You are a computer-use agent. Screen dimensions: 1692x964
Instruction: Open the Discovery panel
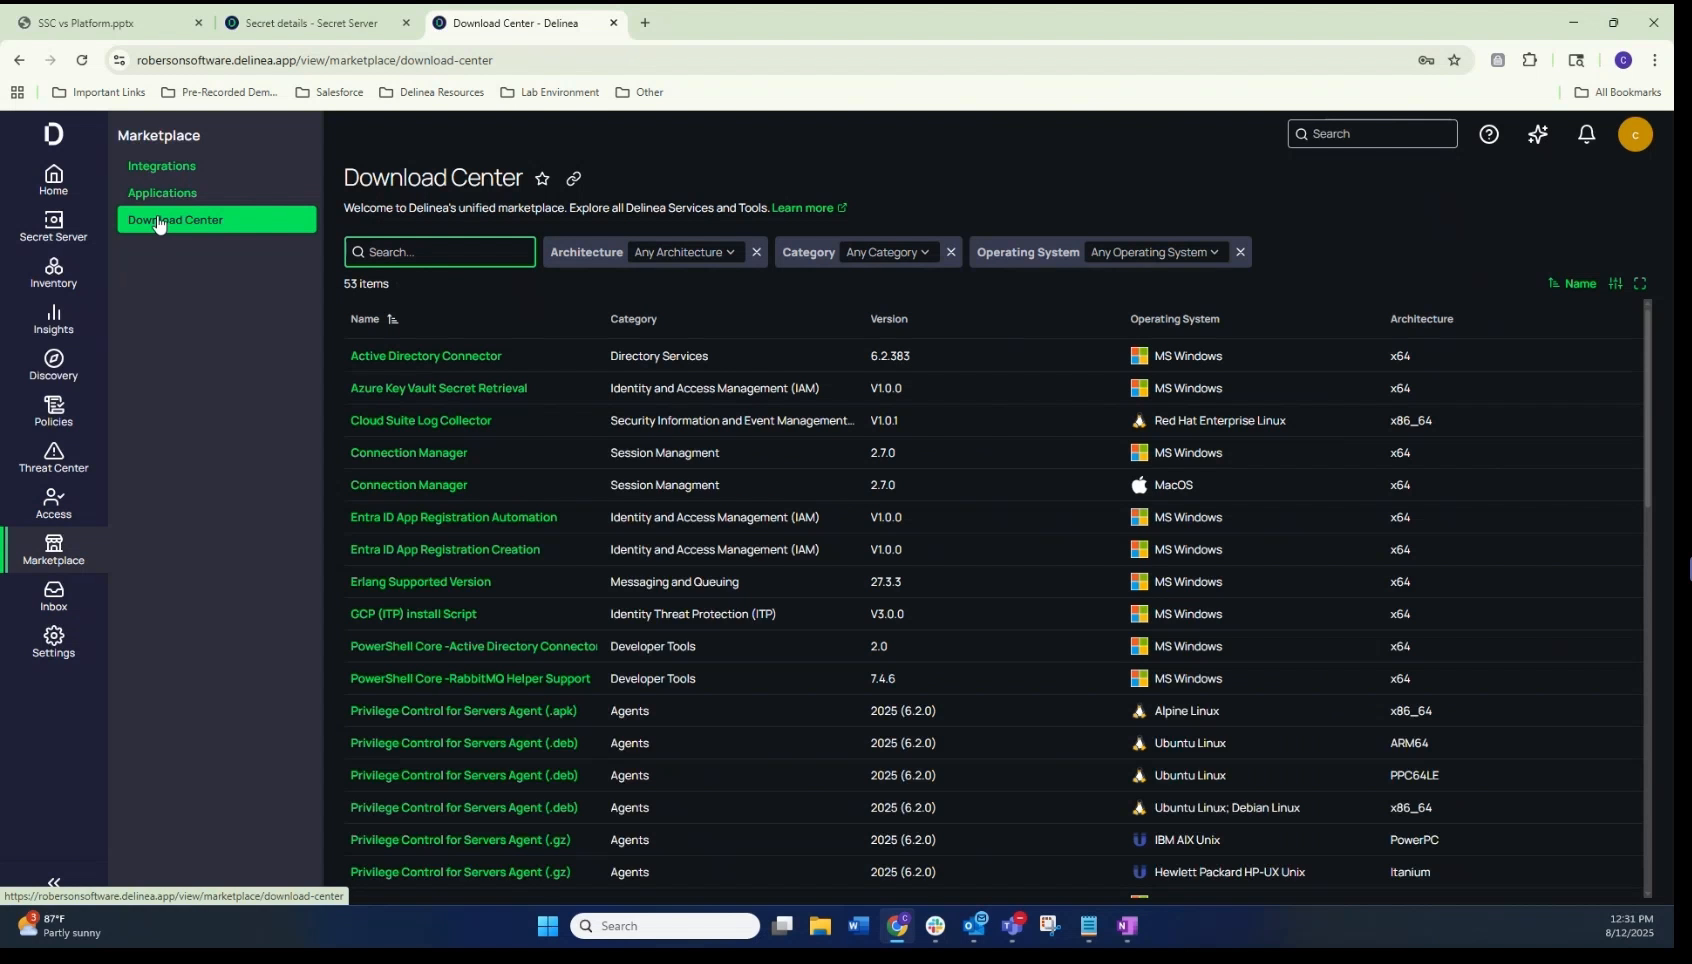[x=53, y=365]
